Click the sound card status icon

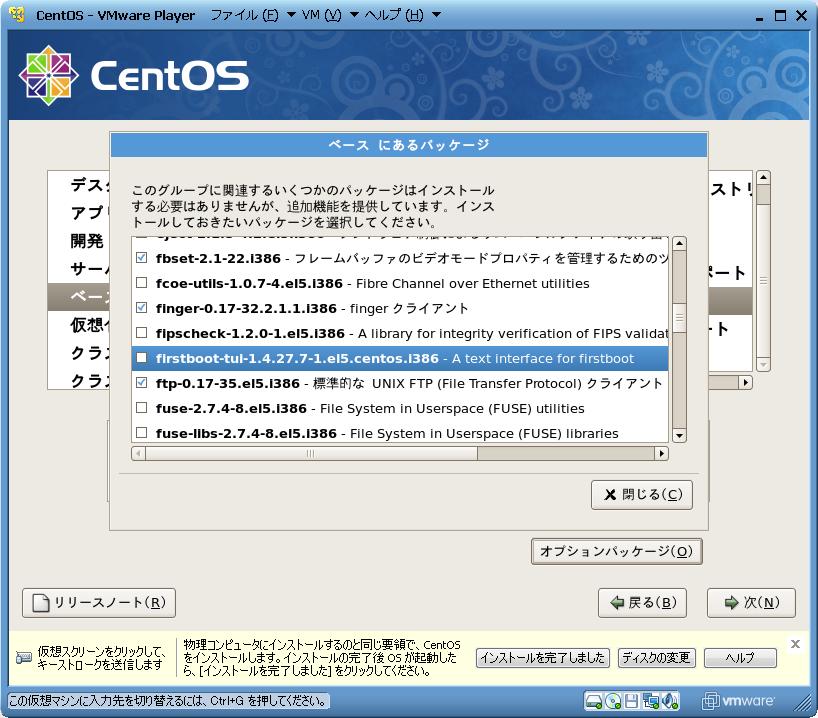(x=668, y=700)
